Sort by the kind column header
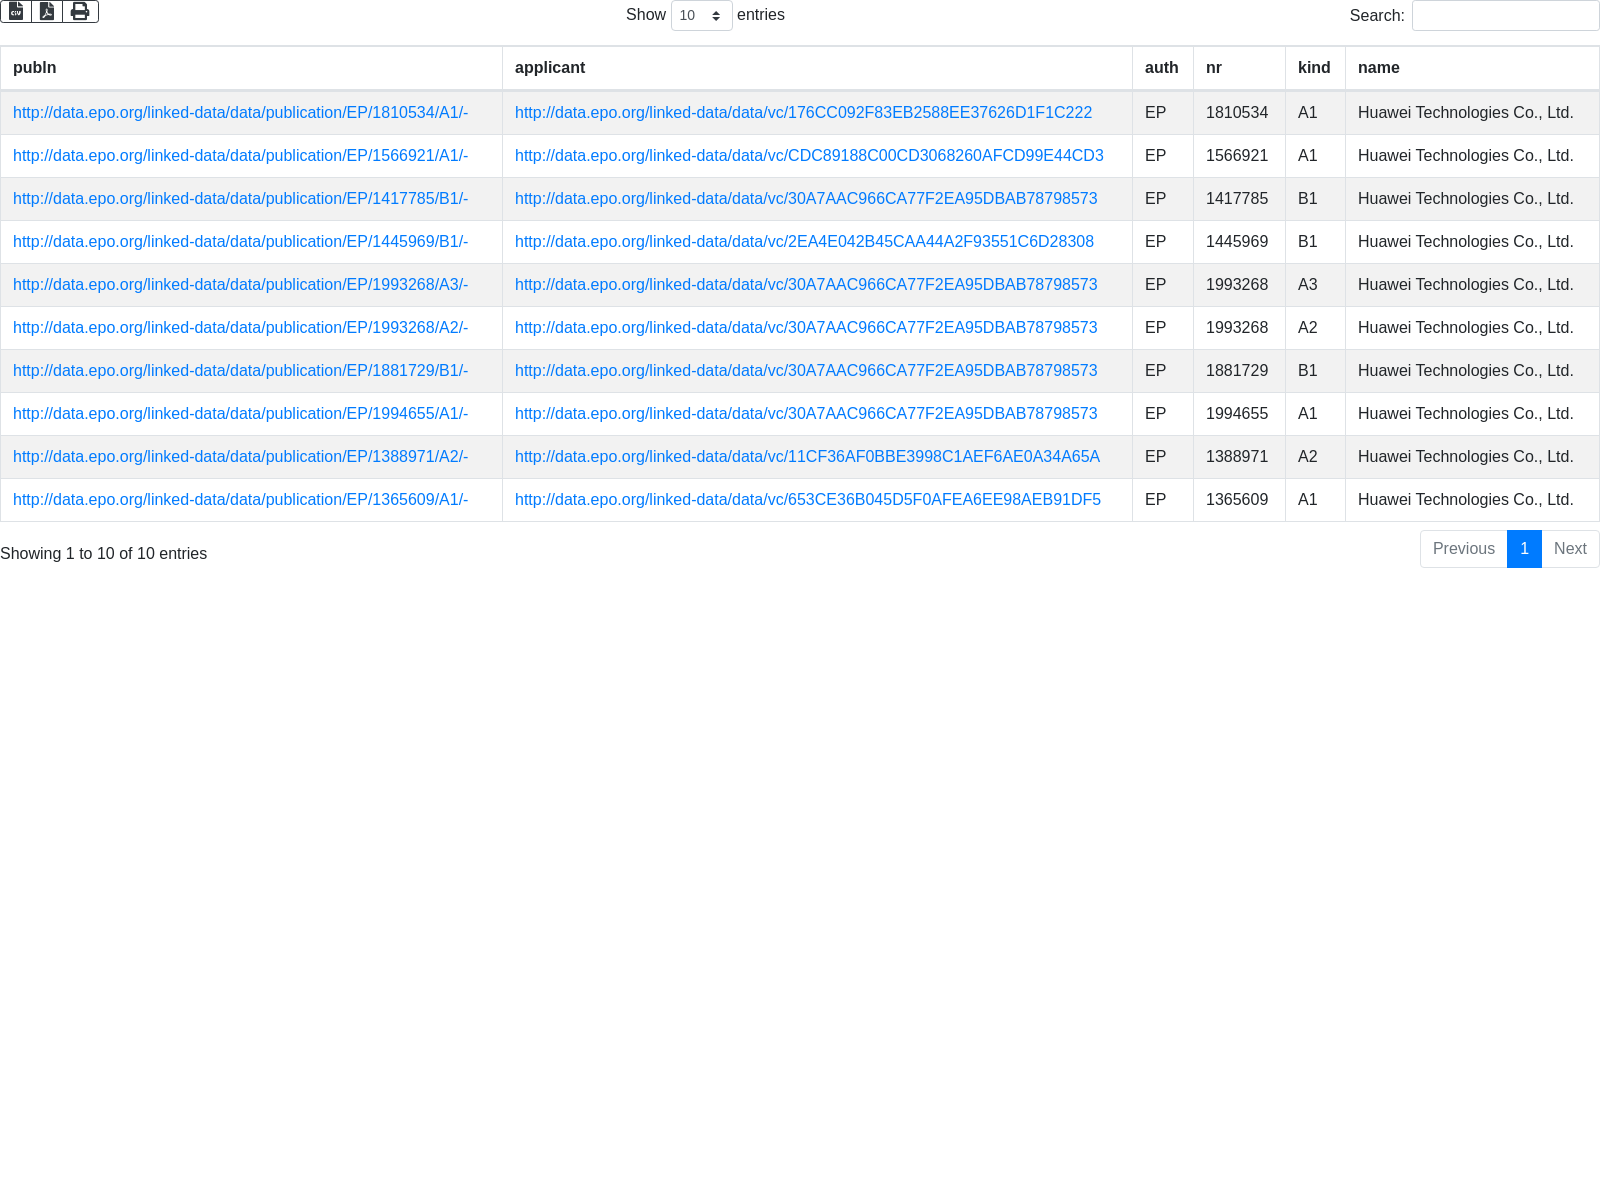 tap(1314, 68)
